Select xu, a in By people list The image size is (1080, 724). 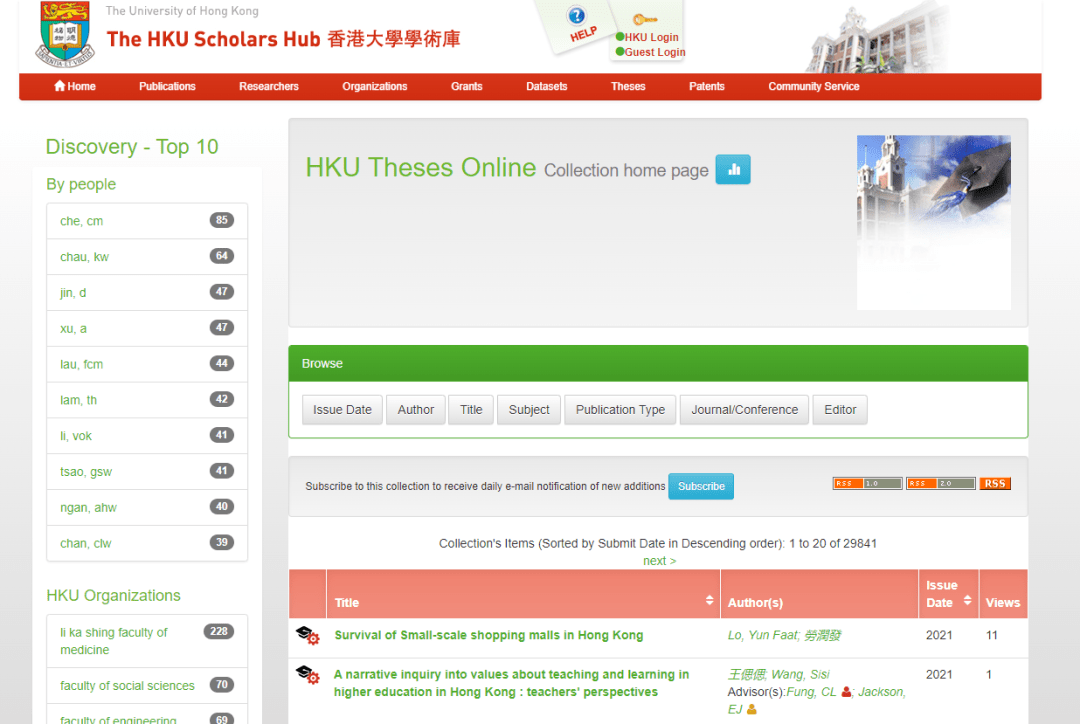pos(147,329)
